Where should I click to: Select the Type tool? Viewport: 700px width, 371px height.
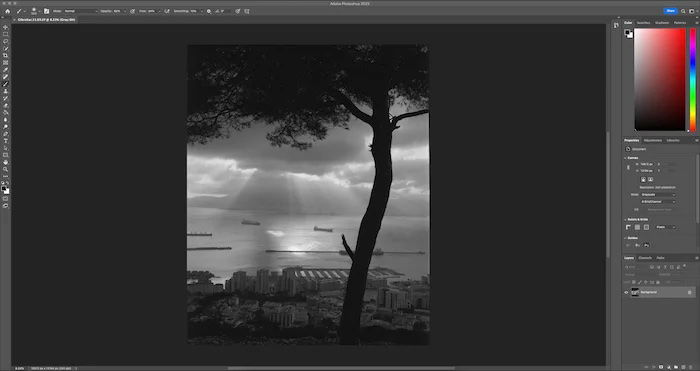5,141
